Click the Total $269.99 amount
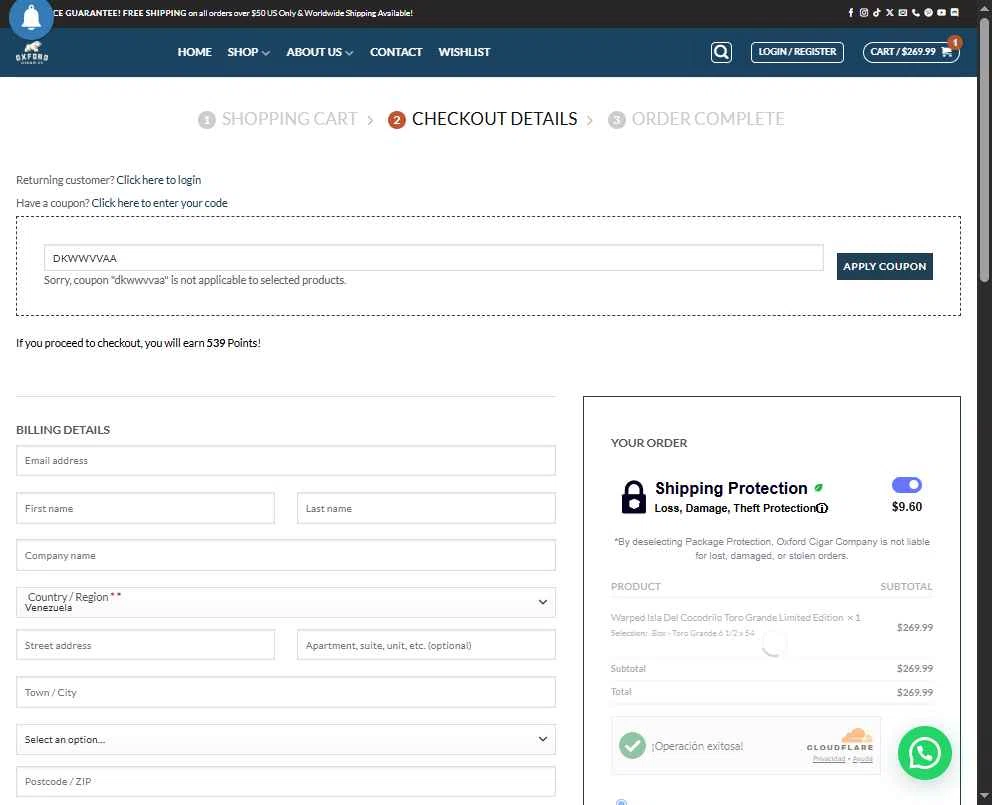 coord(914,692)
